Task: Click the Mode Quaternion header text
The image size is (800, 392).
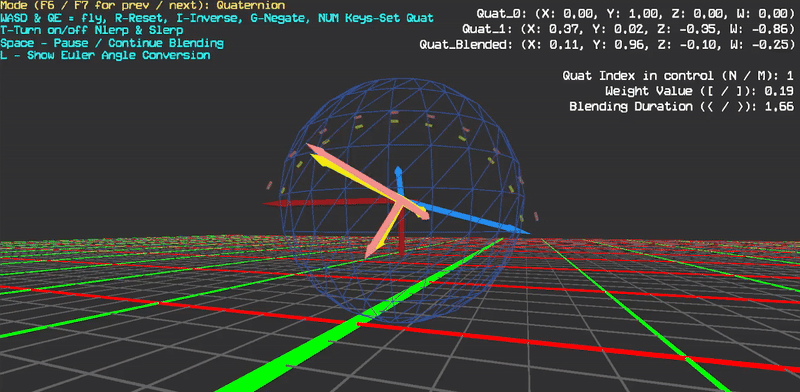Action: click(143, 6)
